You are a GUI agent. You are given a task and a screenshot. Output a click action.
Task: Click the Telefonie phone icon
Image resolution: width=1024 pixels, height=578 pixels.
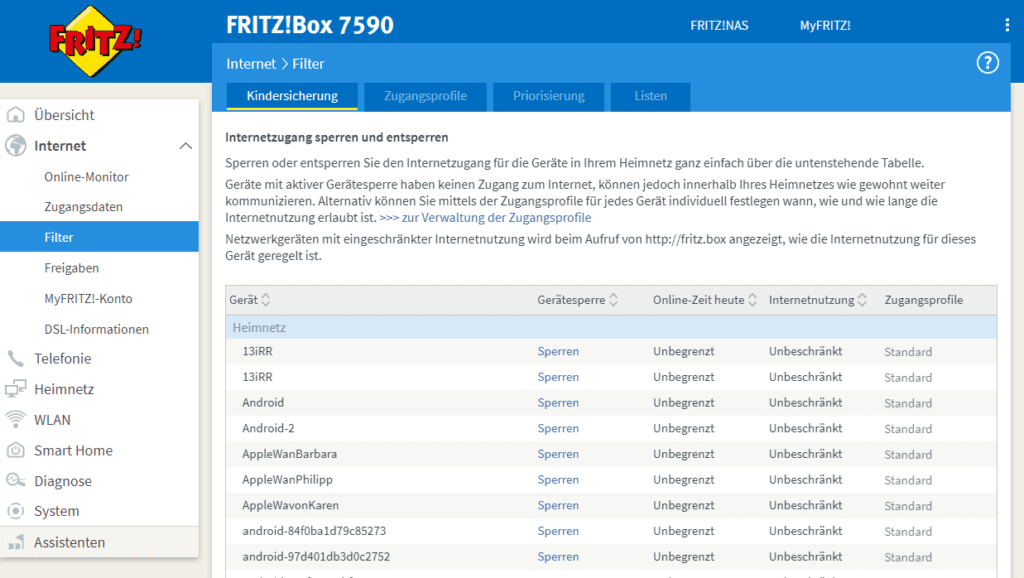16,359
